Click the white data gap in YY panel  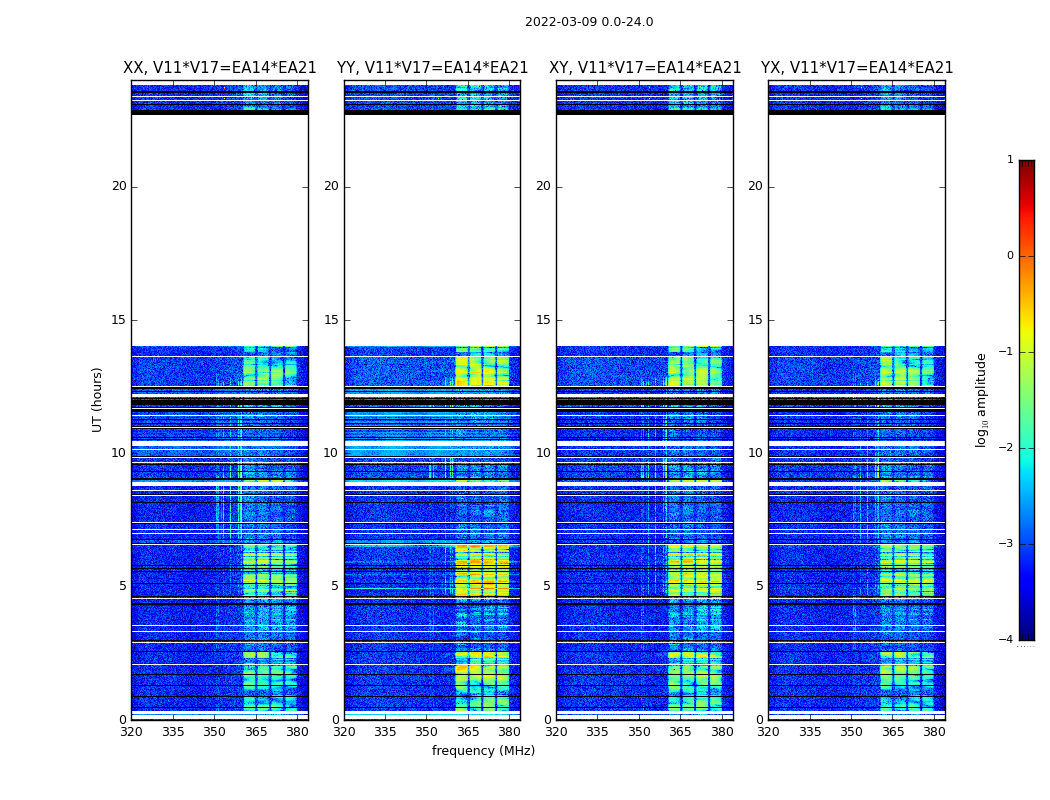pos(433,230)
